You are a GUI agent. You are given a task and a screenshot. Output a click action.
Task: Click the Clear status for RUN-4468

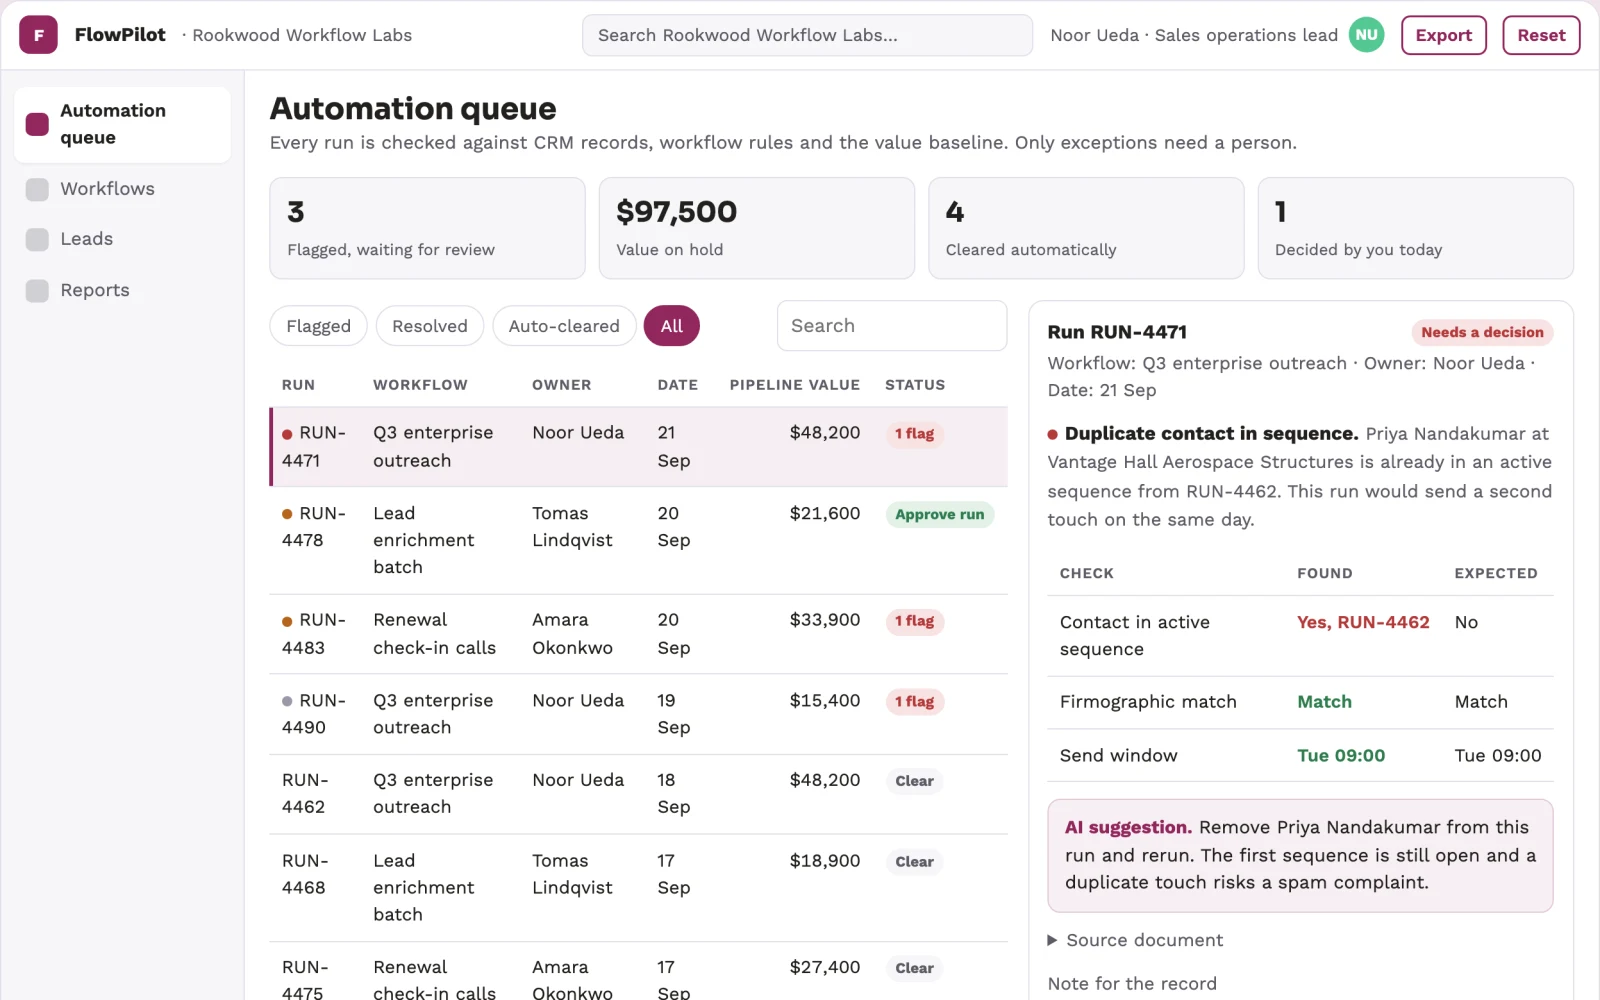(914, 862)
